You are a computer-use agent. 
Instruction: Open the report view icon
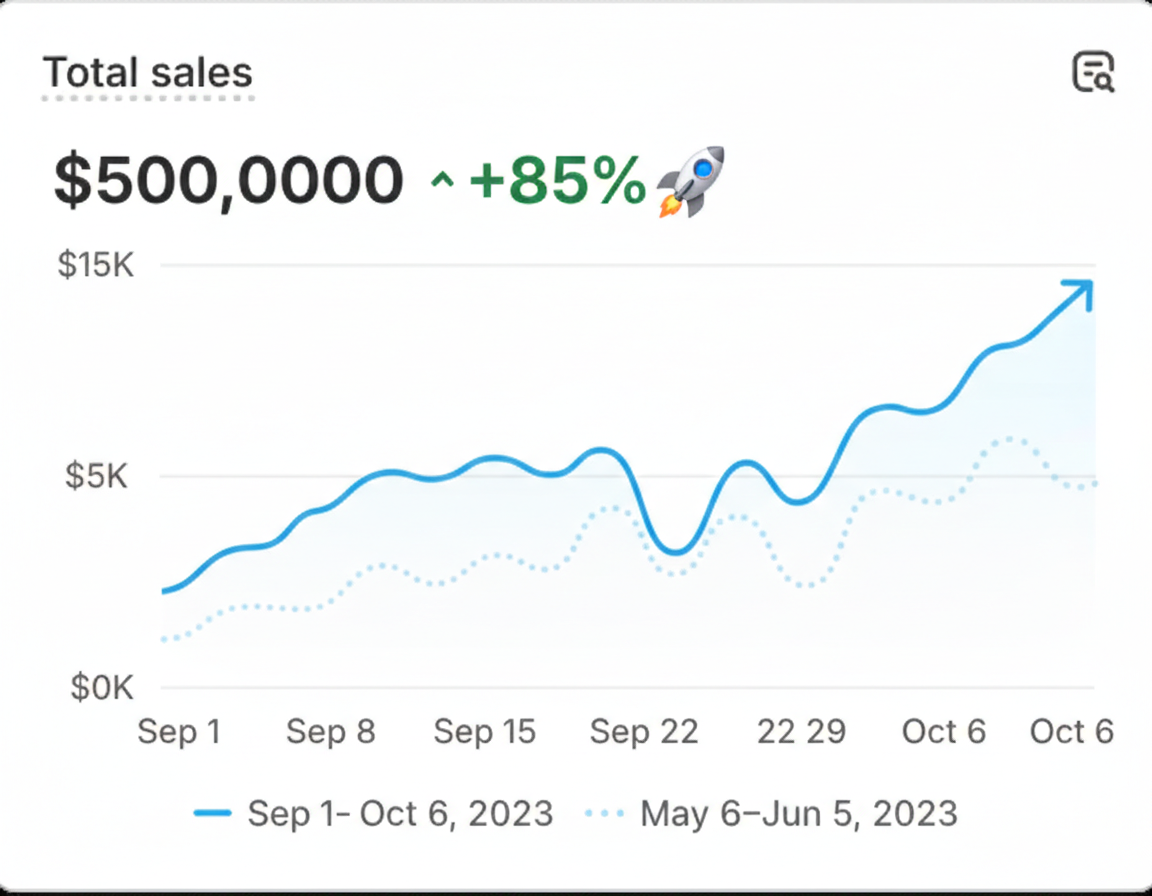coord(1093,73)
